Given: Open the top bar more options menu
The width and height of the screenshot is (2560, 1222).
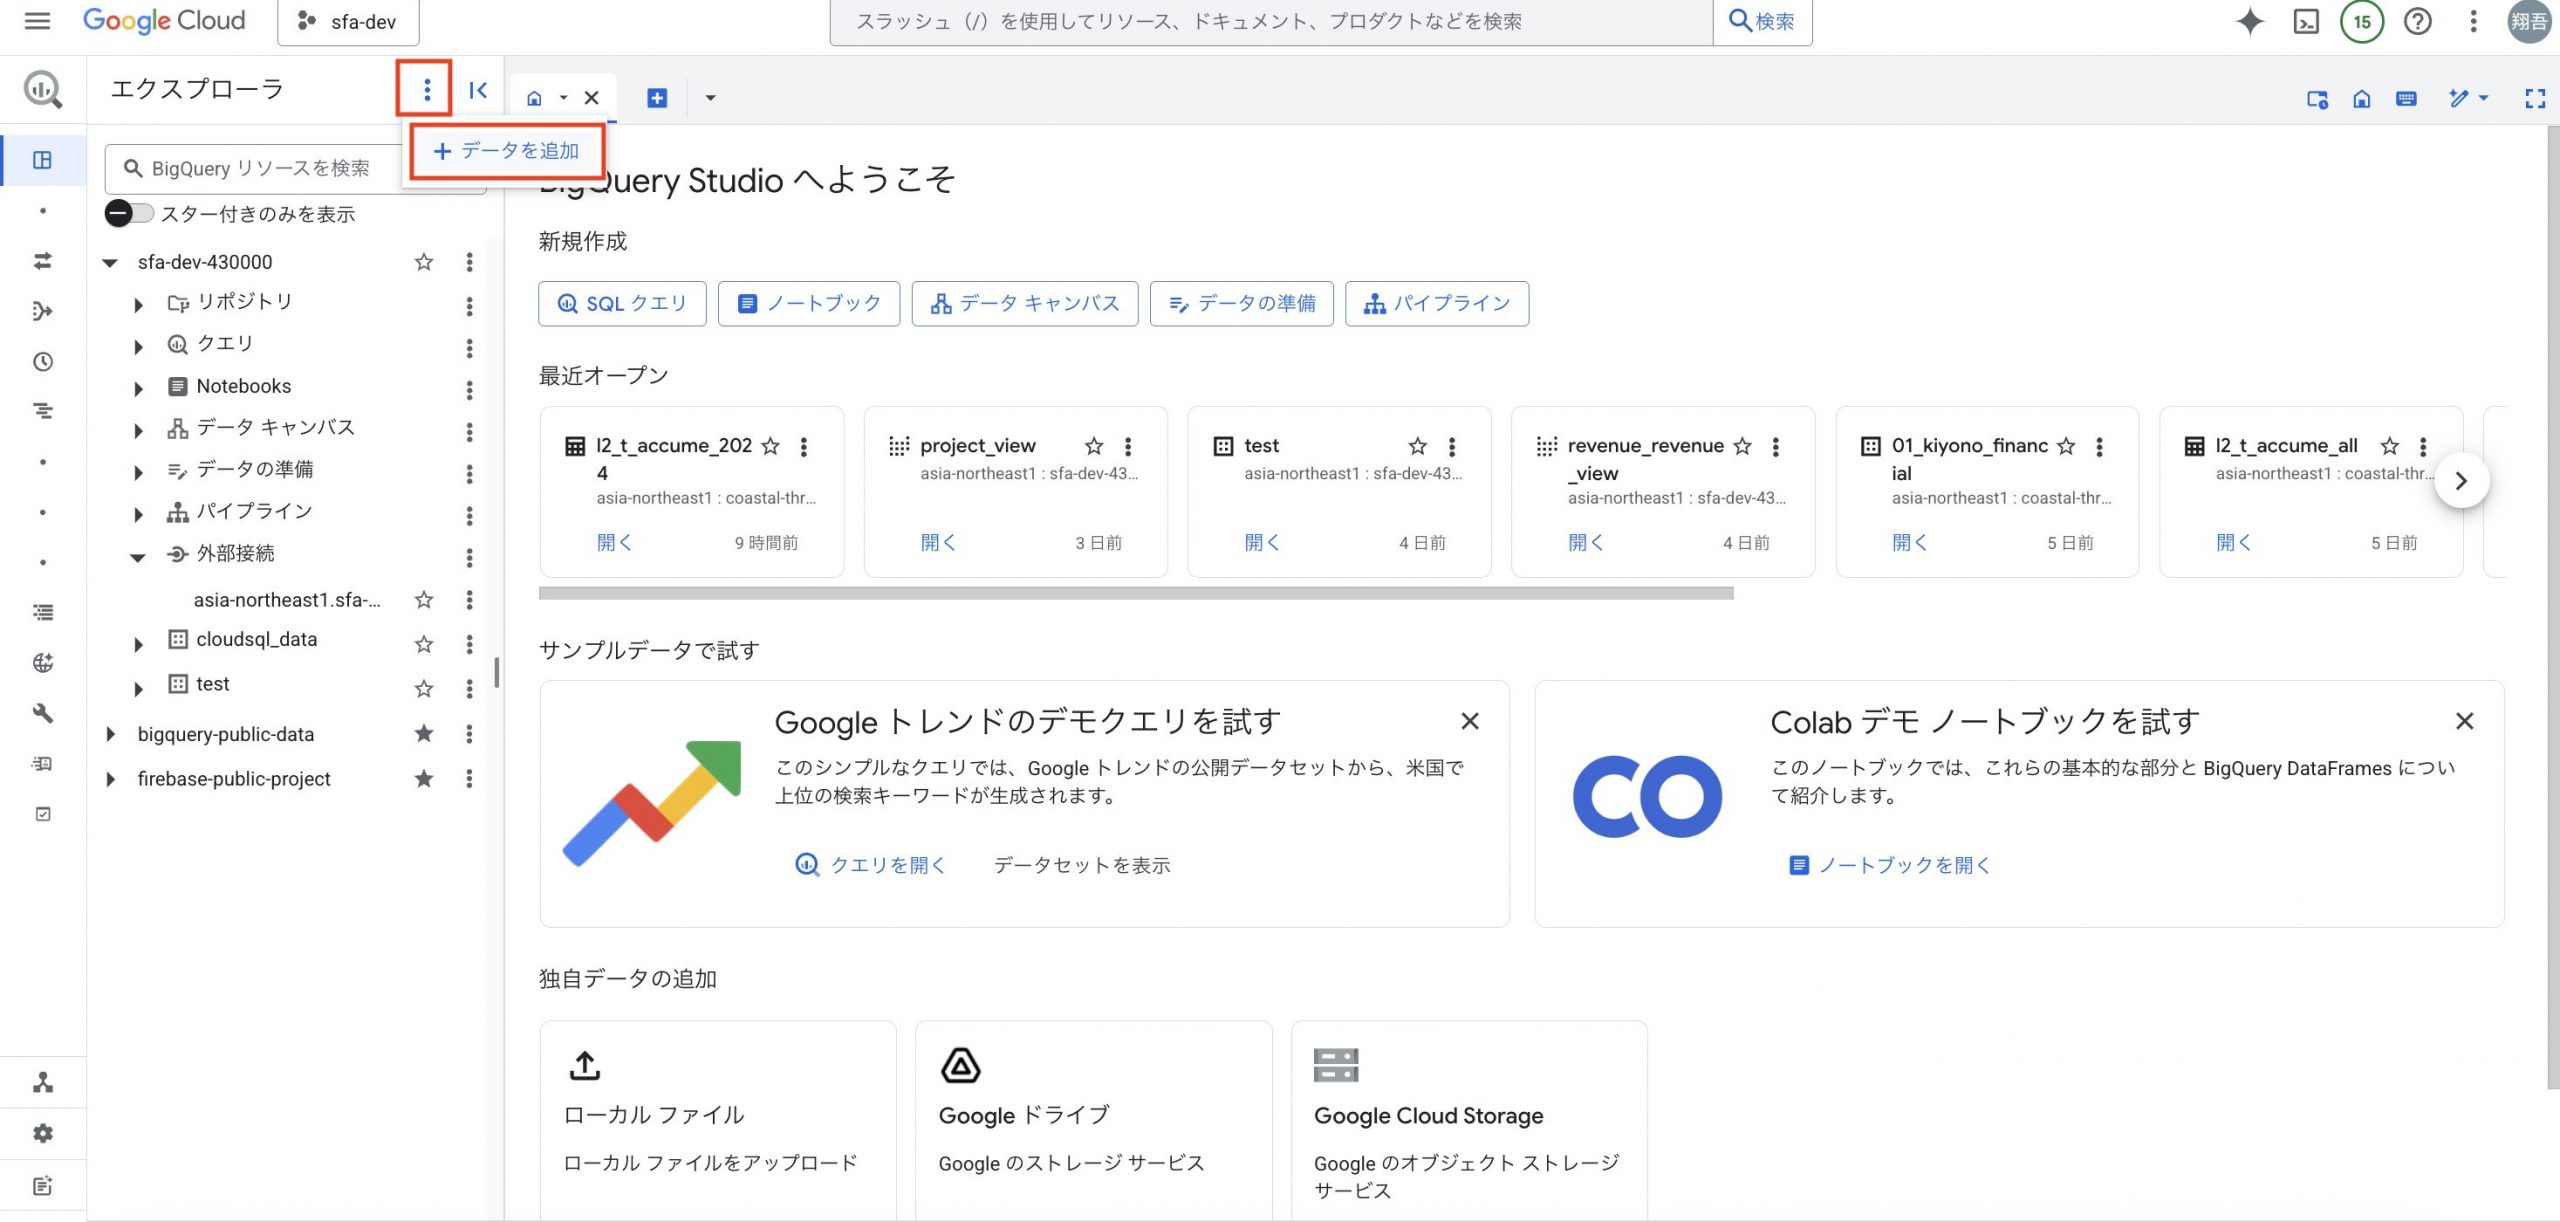Looking at the screenshot, I should 2473,21.
